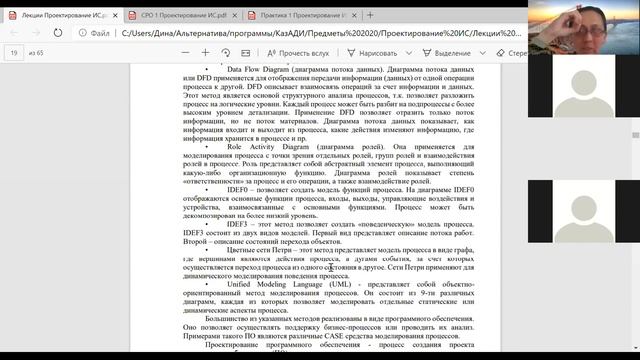Image resolution: width=640 pixels, height=360 pixels.
Task: Switch to the Практика 1 Проектирование tab
Action: coord(302,15)
